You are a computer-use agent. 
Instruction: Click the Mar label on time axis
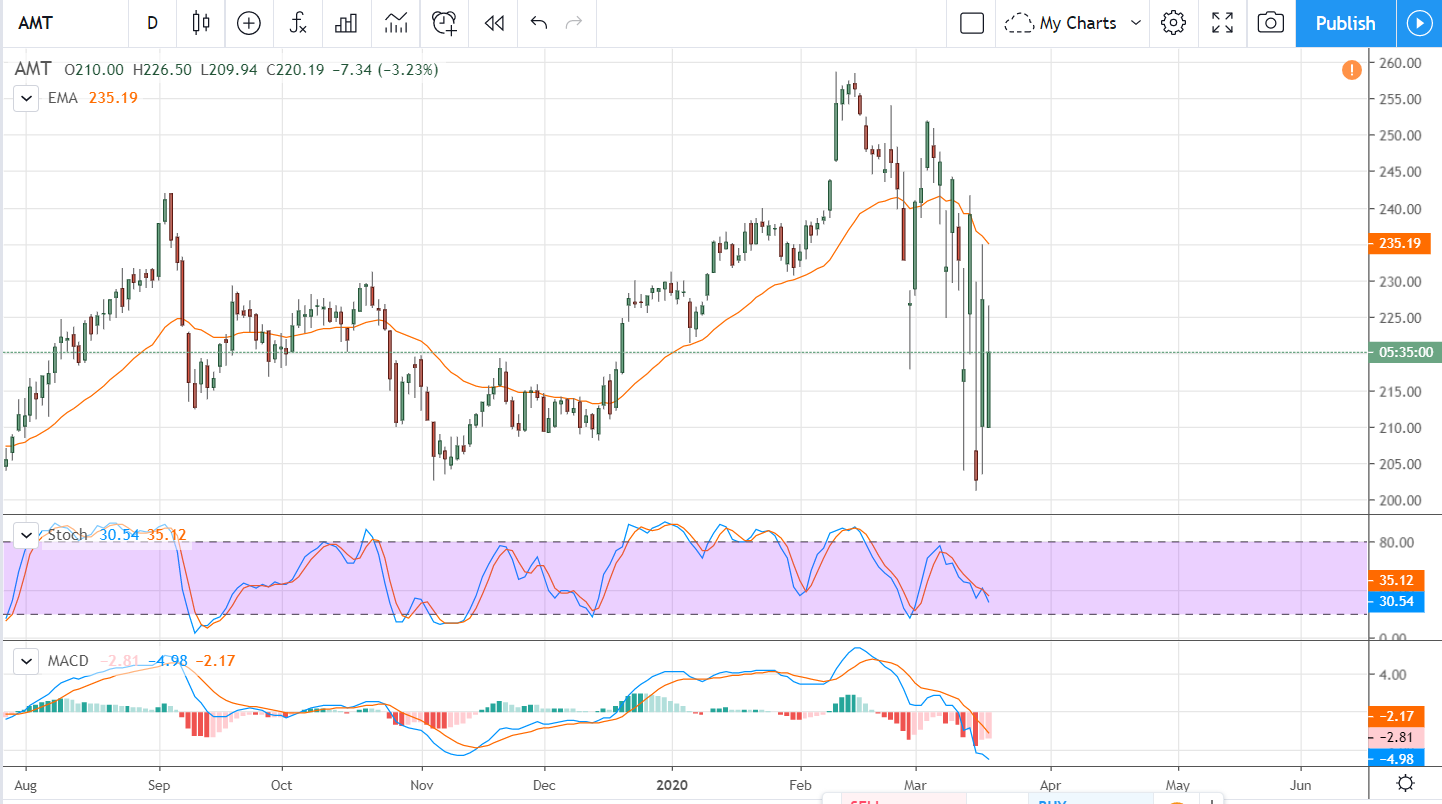point(916,783)
